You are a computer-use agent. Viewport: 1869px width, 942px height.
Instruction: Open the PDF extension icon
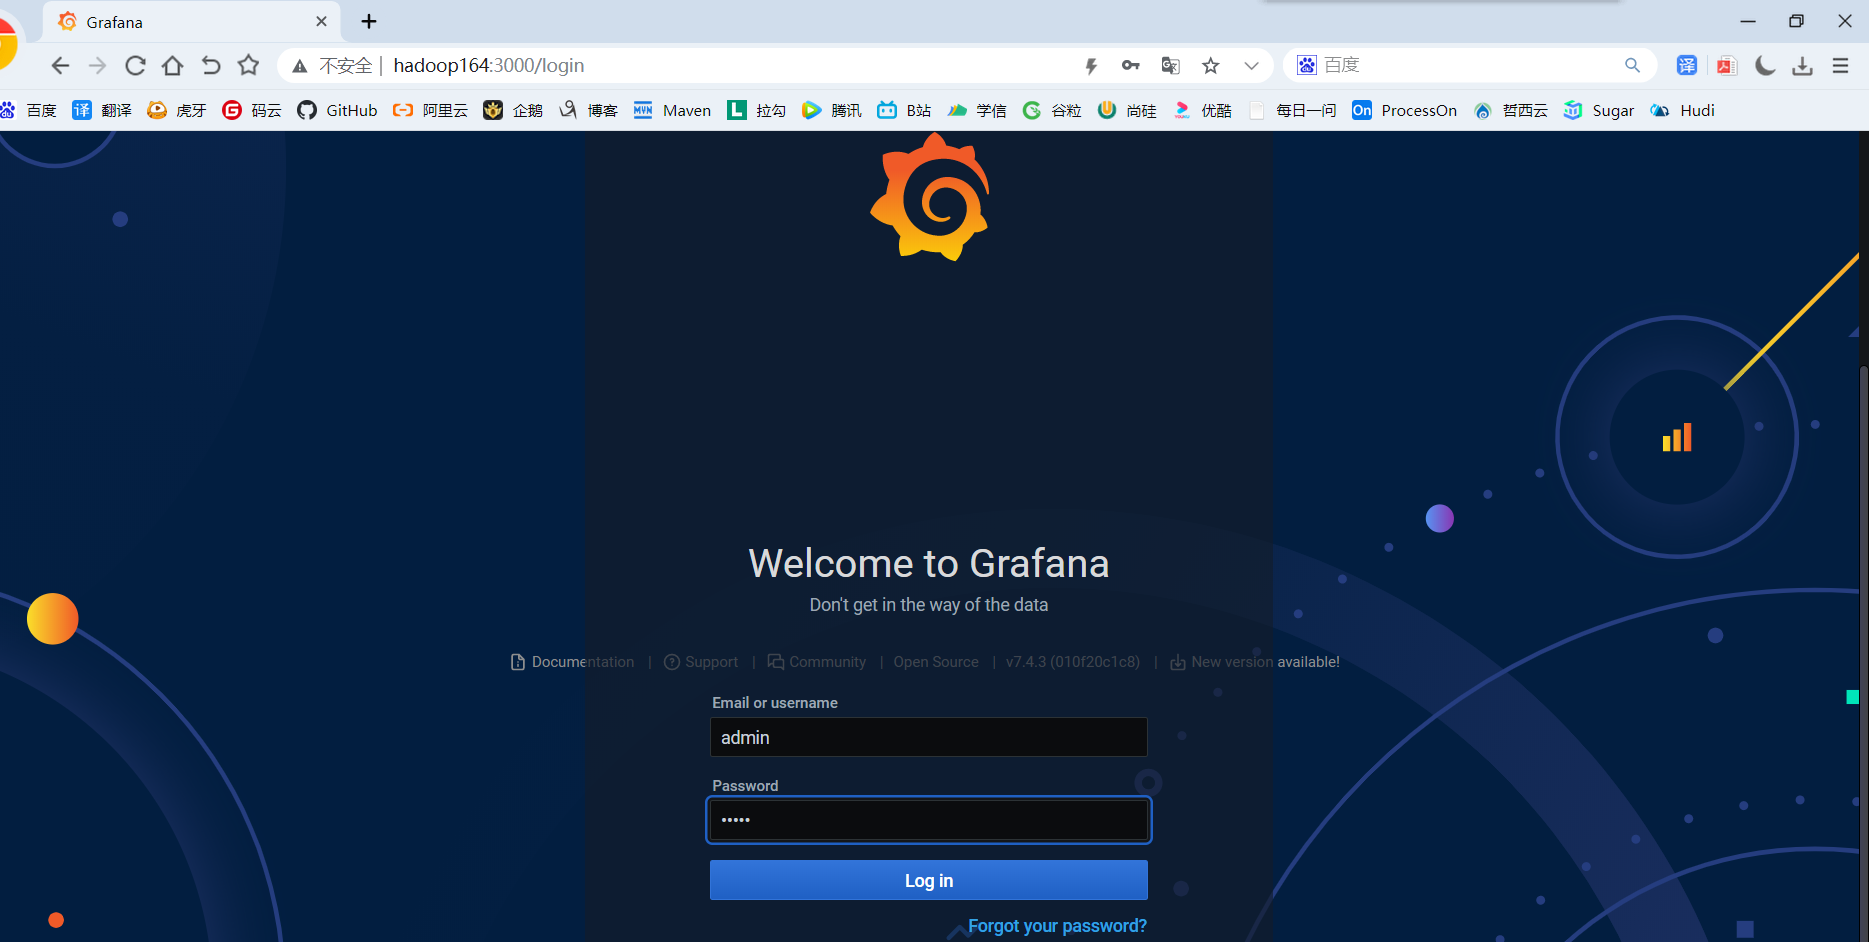[x=1726, y=66]
